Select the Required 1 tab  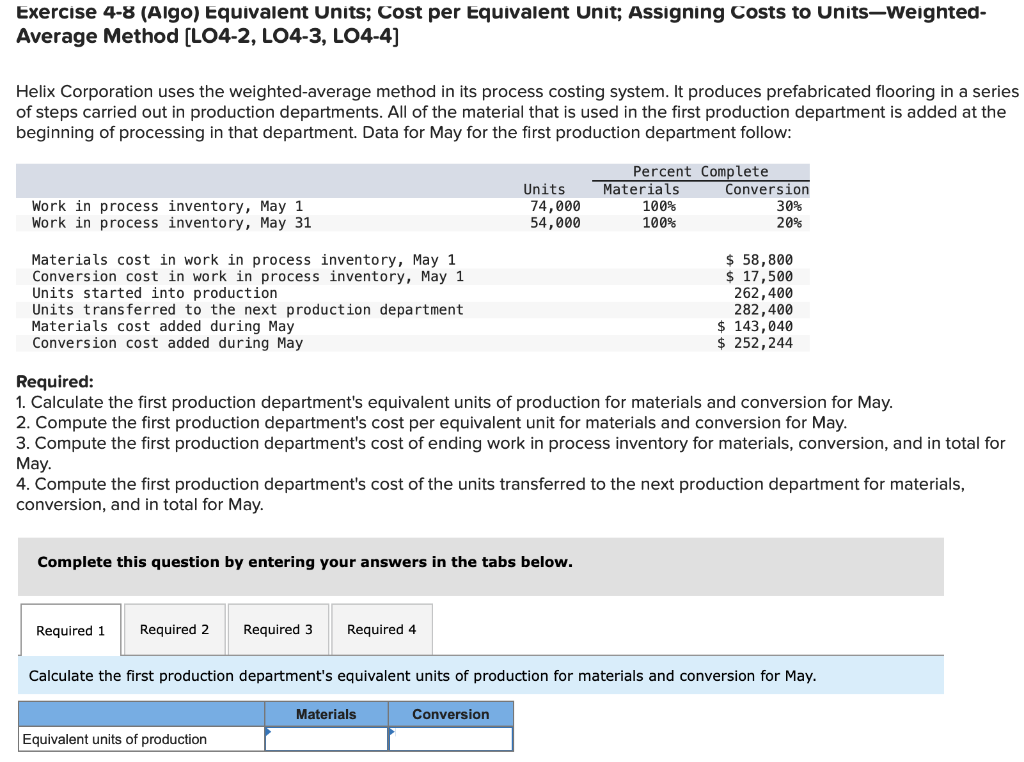tap(70, 629)
